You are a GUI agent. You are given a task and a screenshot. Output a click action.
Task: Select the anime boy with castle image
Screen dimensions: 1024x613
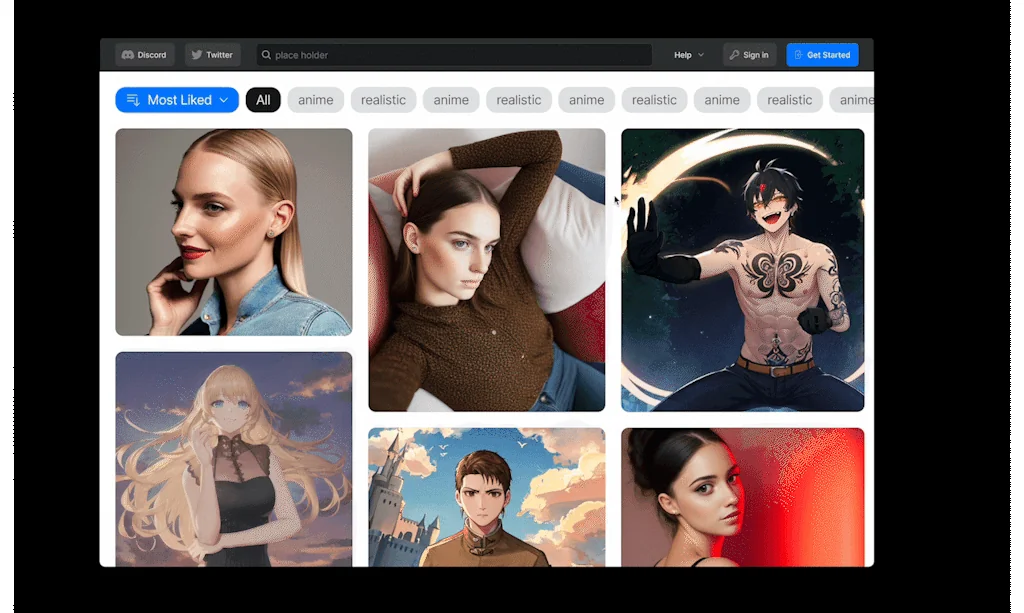pyautogui.click(x=487, y=497)
